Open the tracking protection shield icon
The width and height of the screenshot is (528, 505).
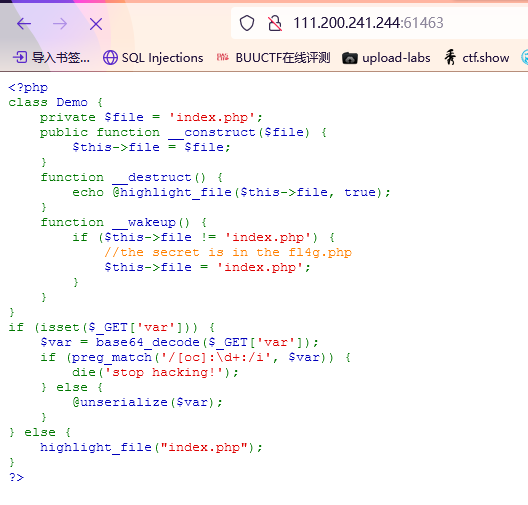click(247, 23)
